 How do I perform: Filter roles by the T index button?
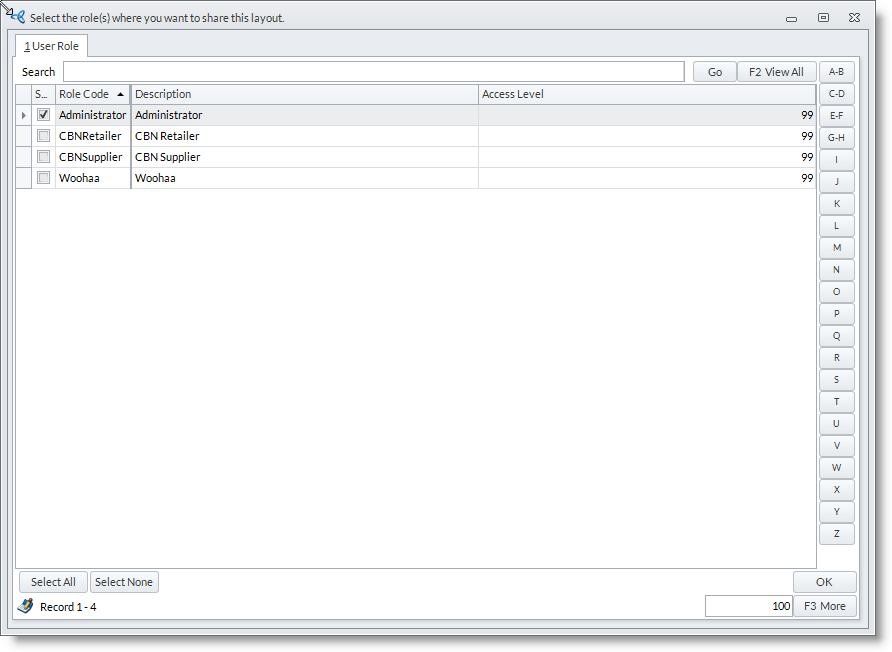pos(836,402)
